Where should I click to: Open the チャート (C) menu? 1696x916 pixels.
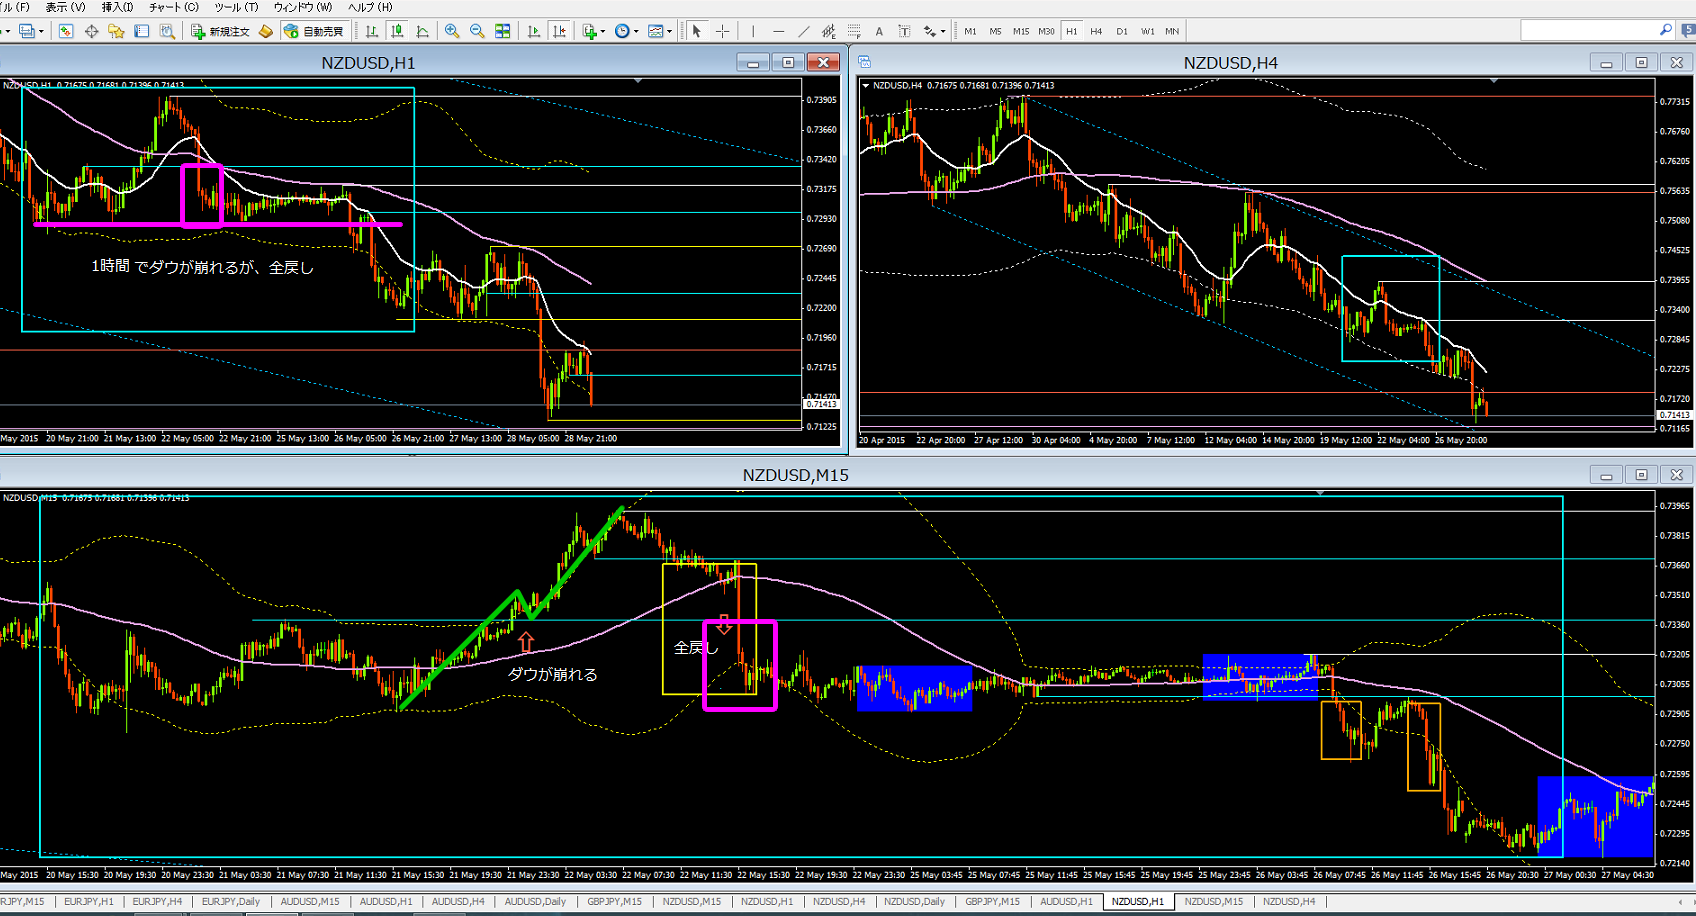point(173,7)
